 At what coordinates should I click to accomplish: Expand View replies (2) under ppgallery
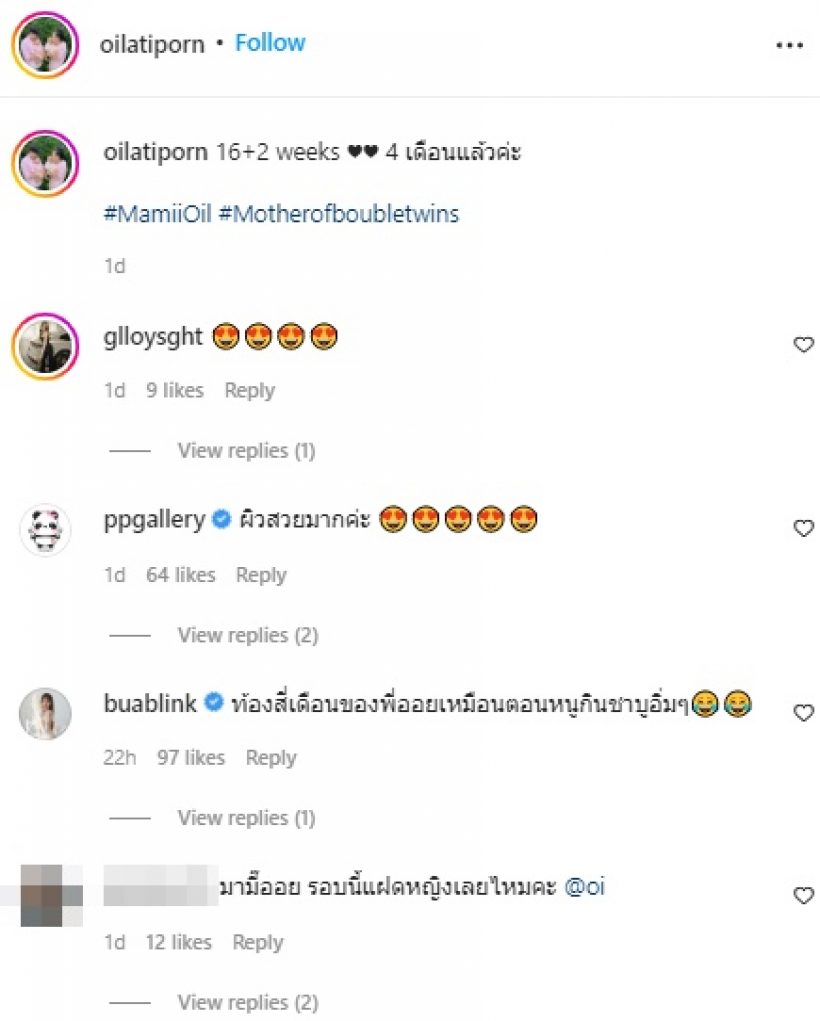[247, 635]
